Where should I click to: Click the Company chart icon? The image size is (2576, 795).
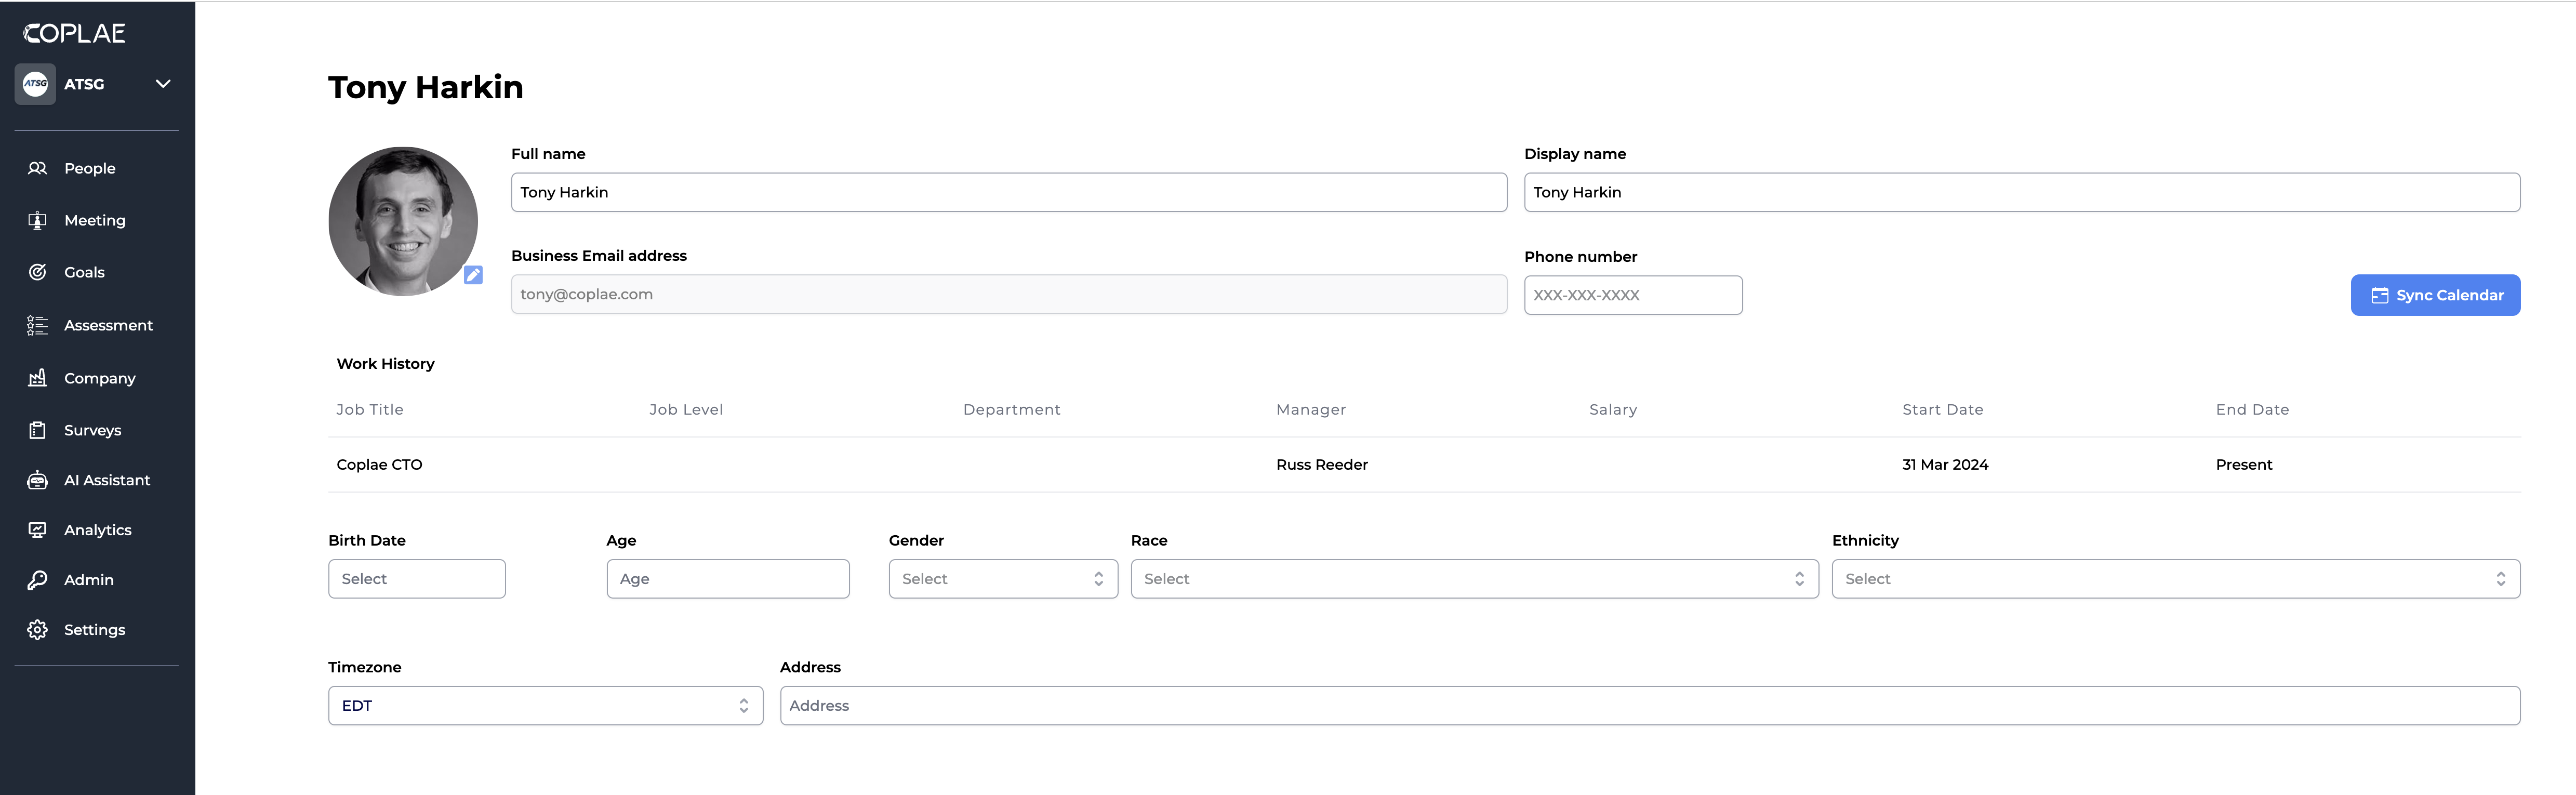coord(37,378)
